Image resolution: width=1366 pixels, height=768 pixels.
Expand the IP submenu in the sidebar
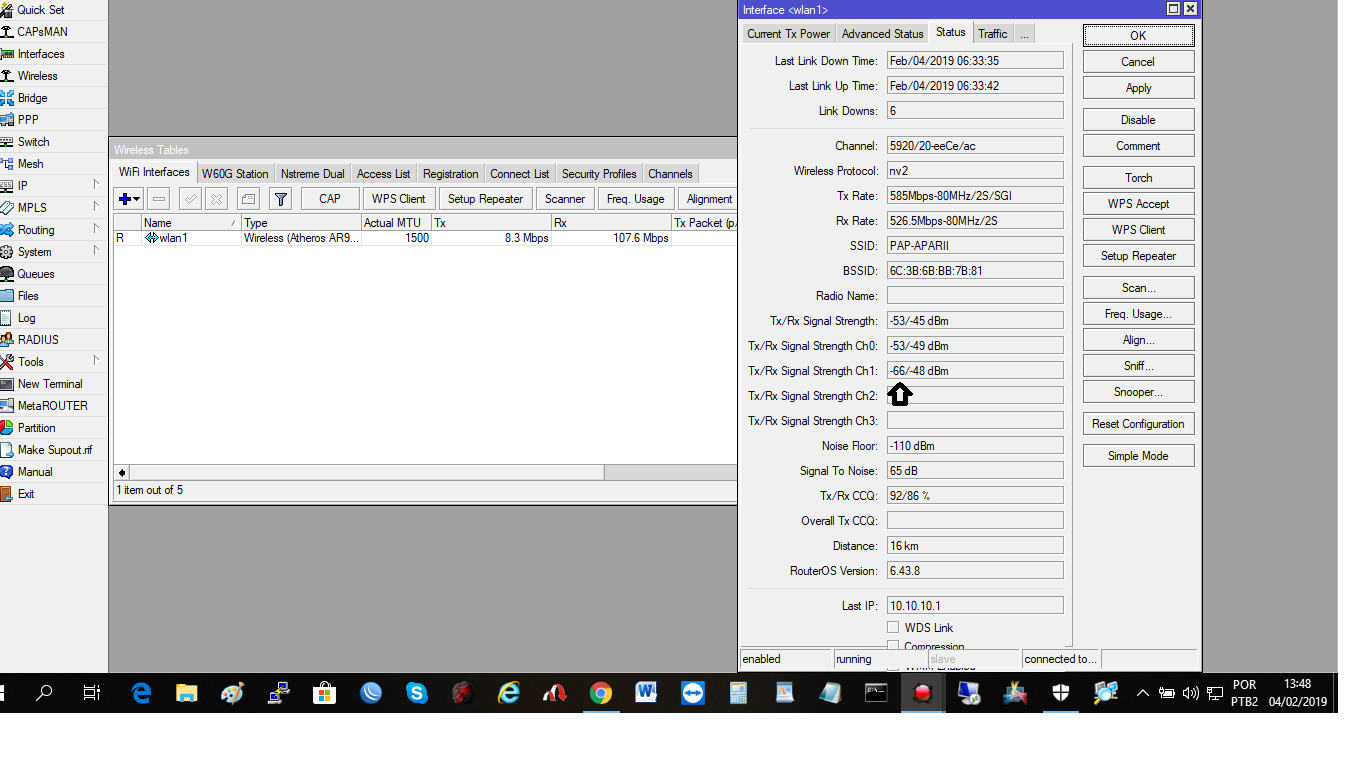[x=96, y=185]
